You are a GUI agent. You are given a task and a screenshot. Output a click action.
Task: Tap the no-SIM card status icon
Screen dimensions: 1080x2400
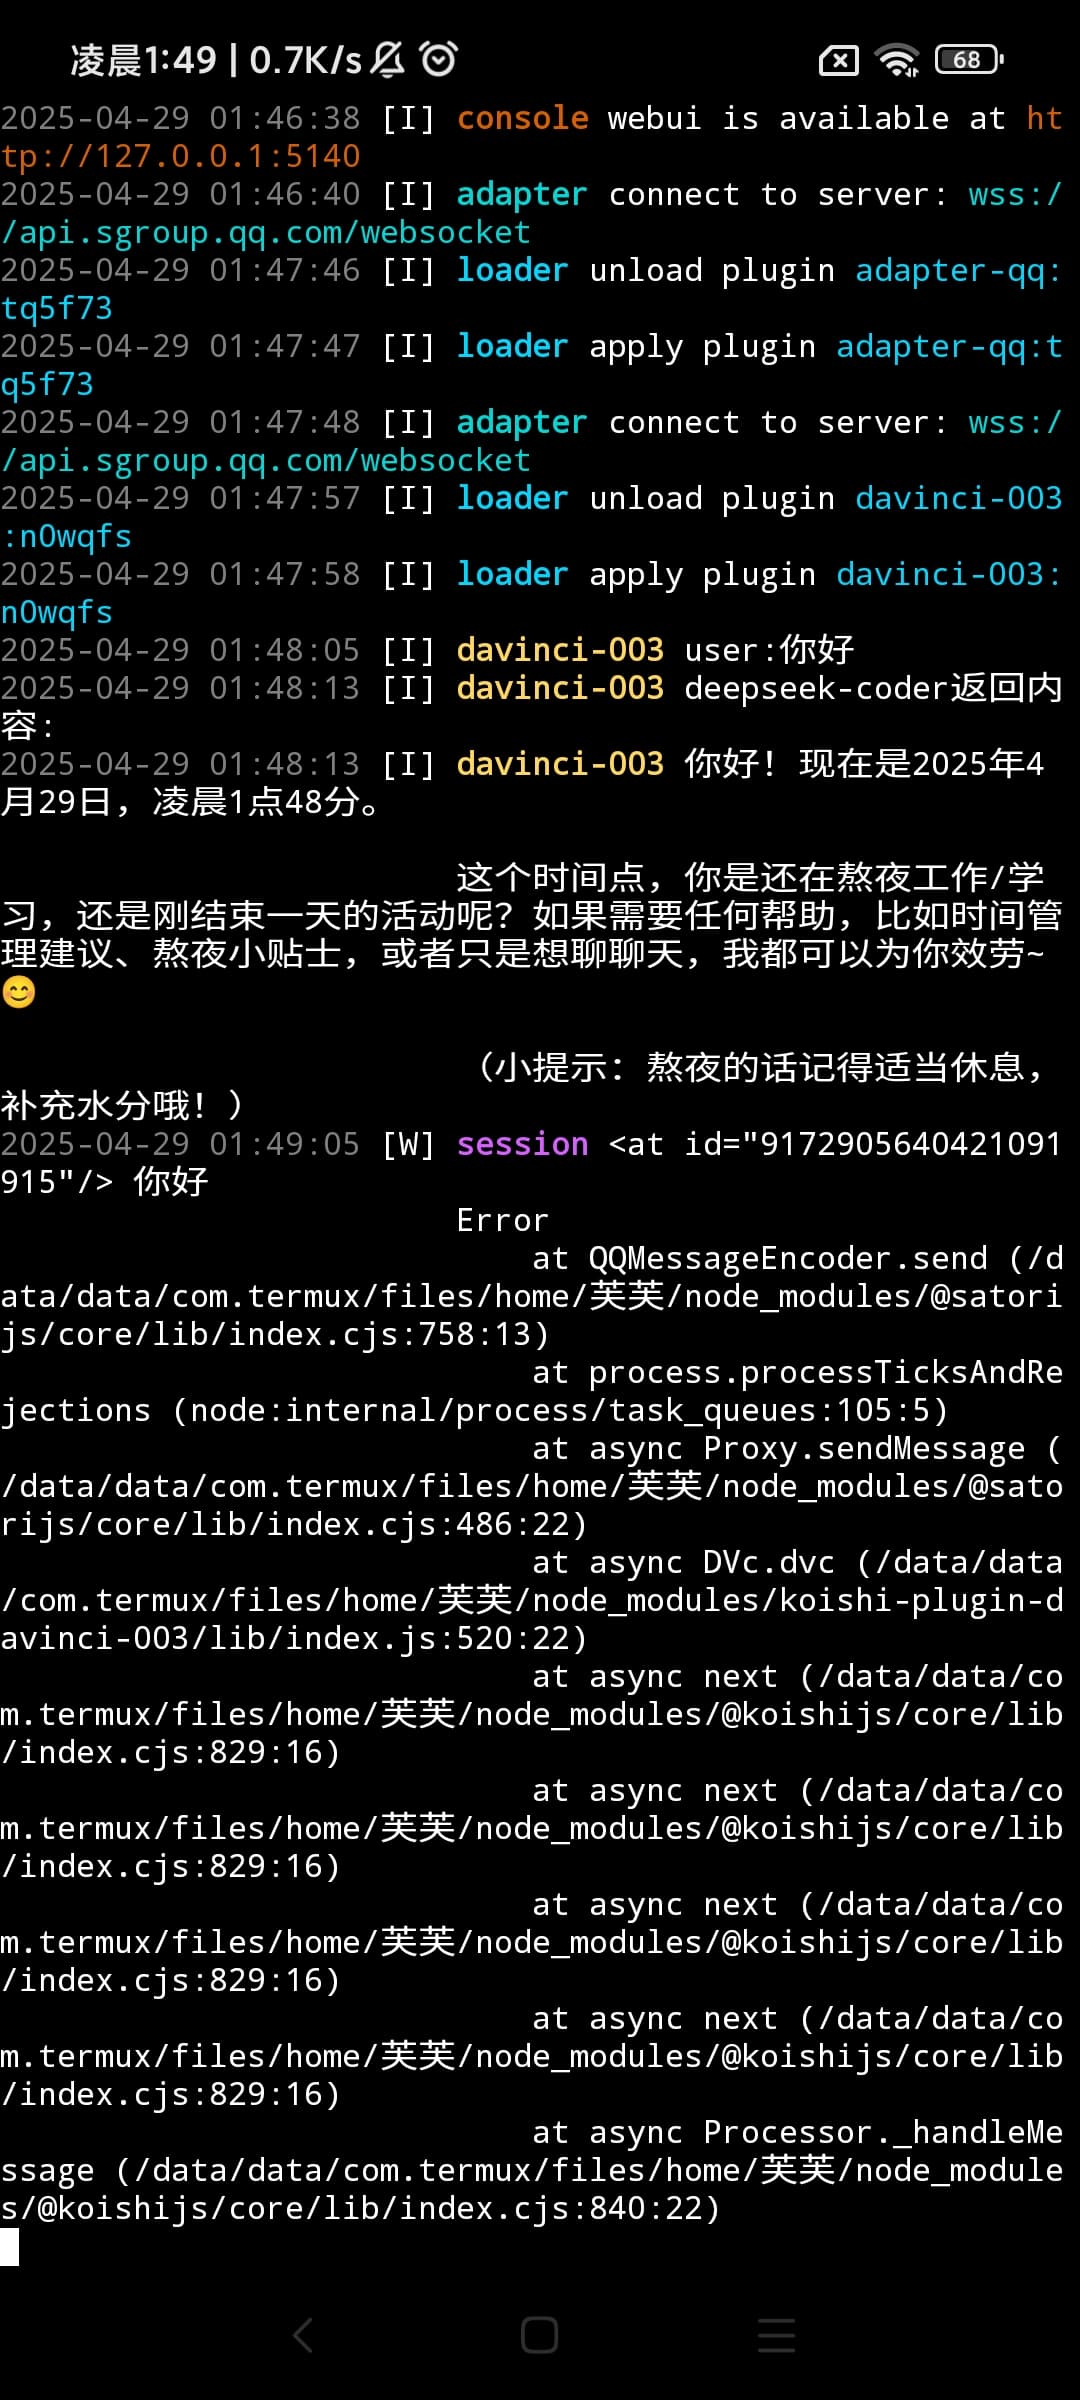(839, 61)
